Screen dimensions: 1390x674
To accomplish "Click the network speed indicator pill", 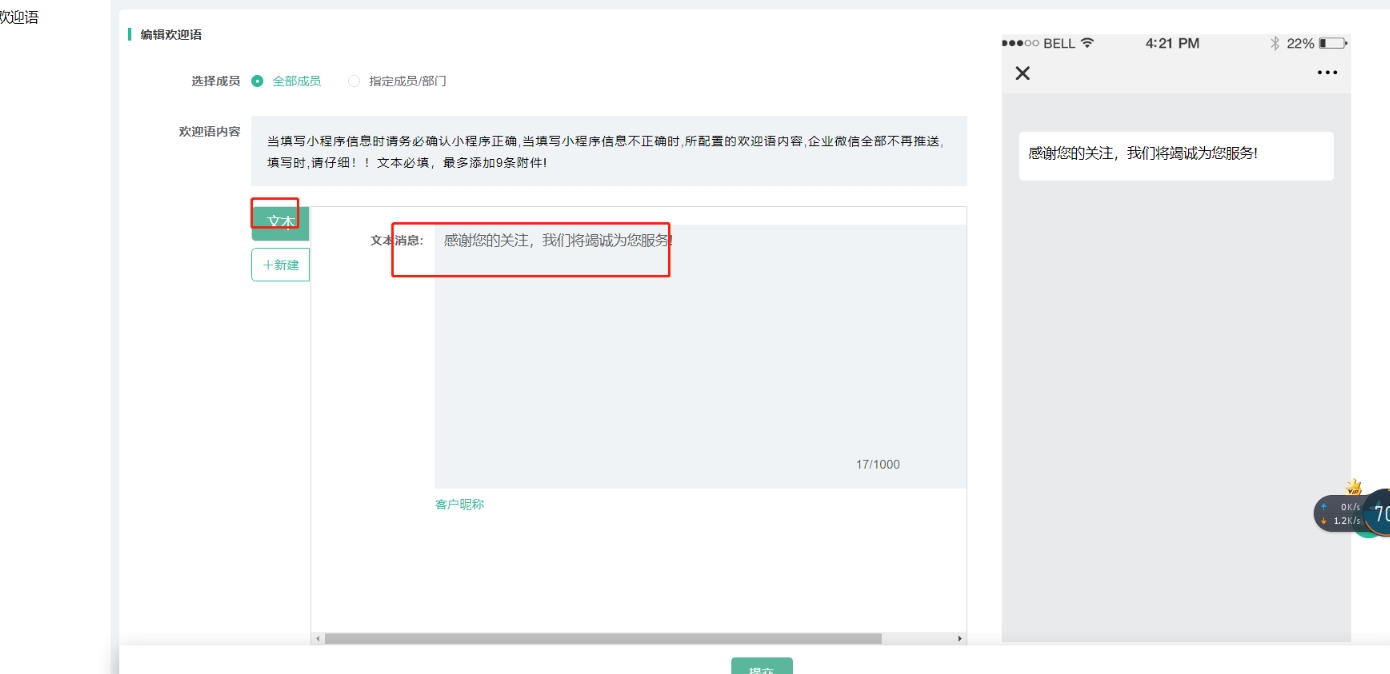I will 1339,514.
